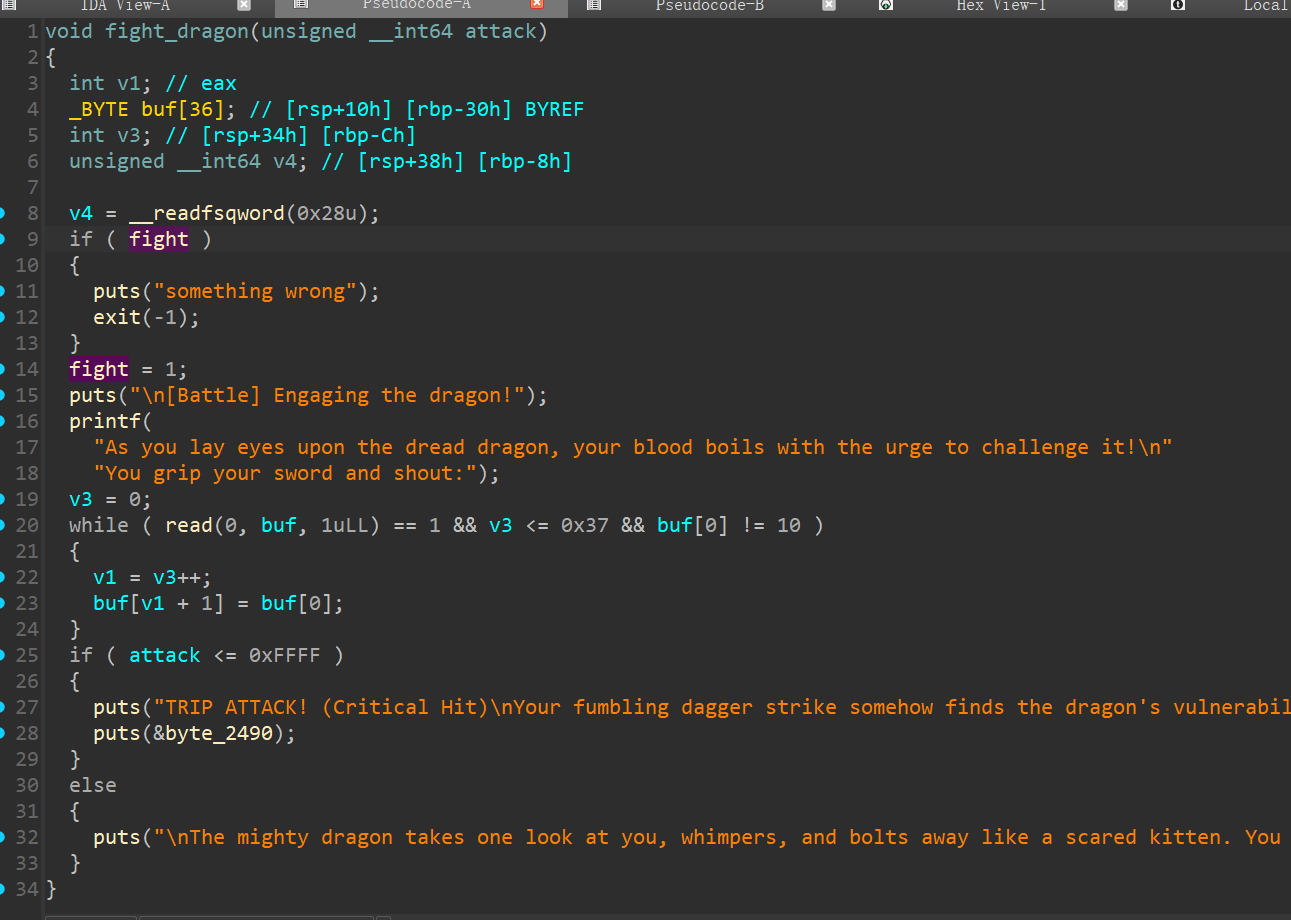Click the exit function call
Viewport: 1291px width, 920px height.
(116, 317)
